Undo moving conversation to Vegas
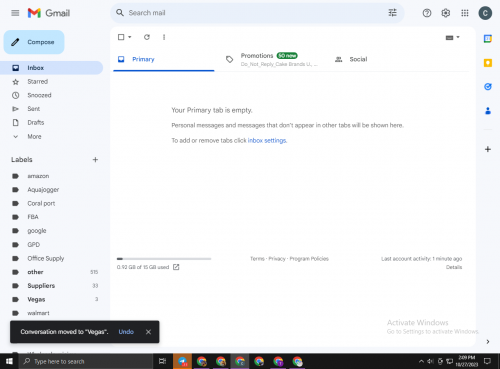This screenshot has height=369, width=500. tap(126, 332)
